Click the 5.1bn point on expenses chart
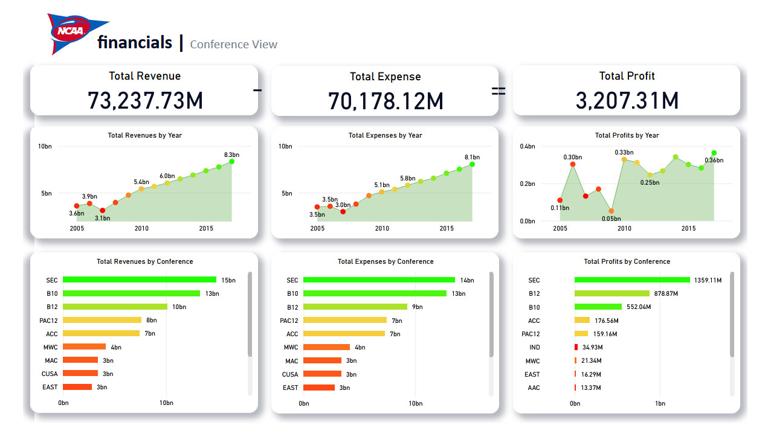 [x=382, y=192]
